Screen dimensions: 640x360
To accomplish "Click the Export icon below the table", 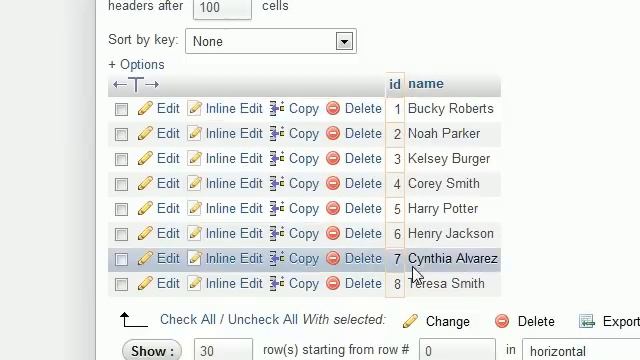I will pos(587,321).
